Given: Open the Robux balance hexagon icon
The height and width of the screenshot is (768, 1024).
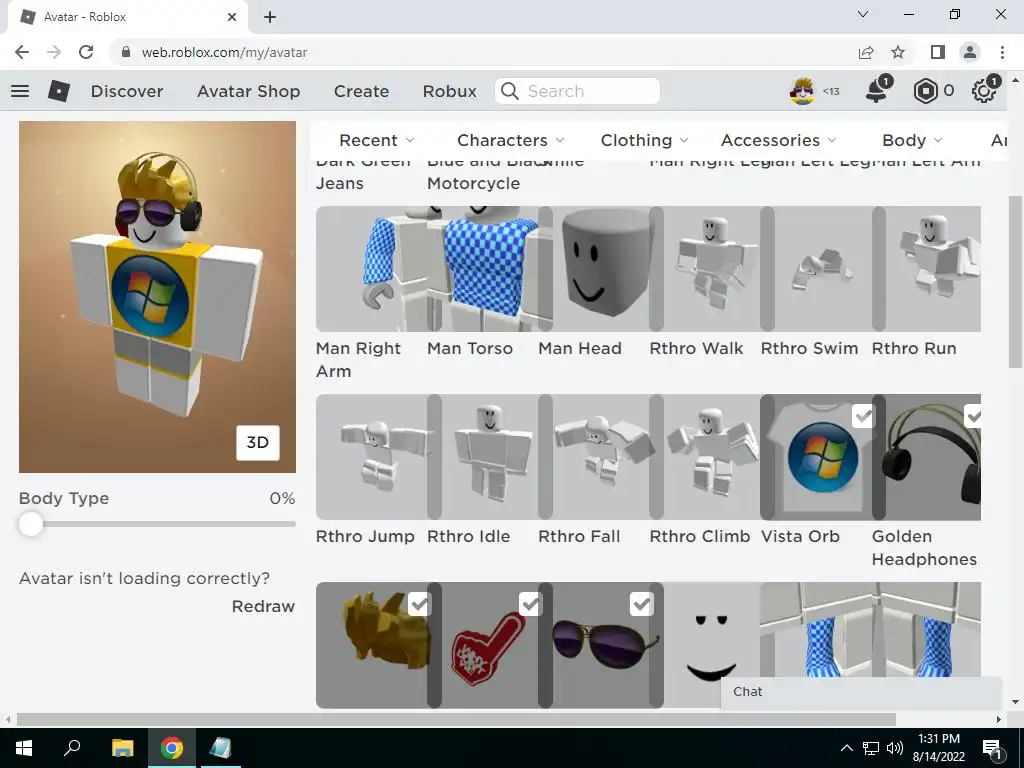Looking at the screenshot, I should pos(925,91).
